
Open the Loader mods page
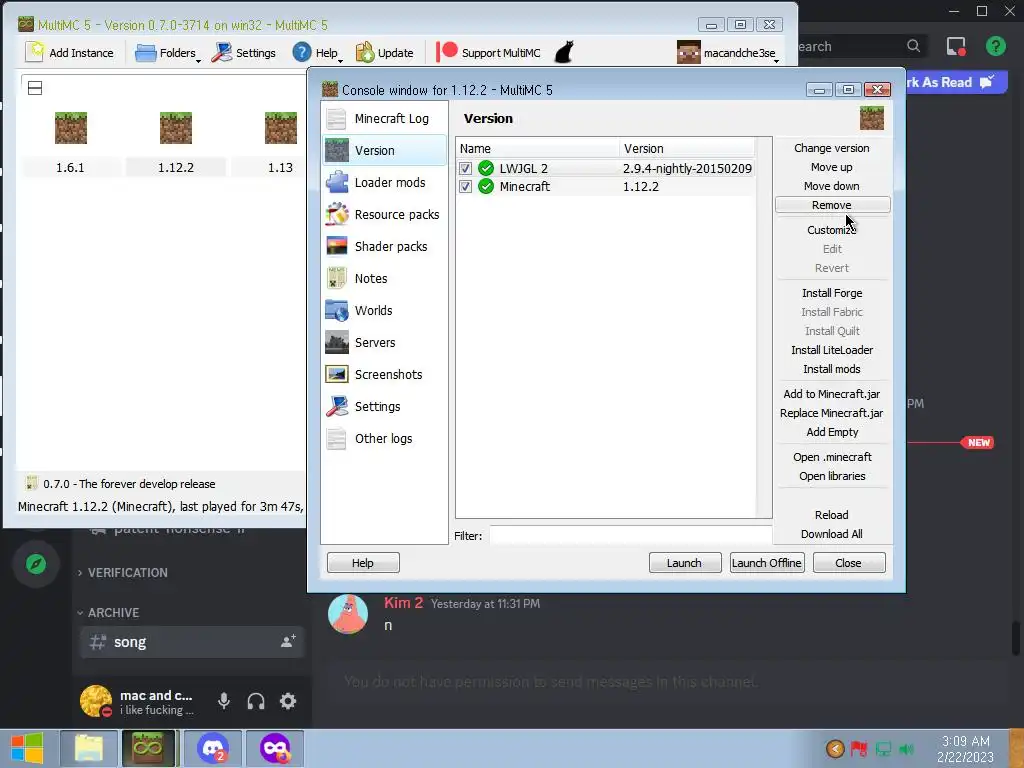click(x=385, y=182)
